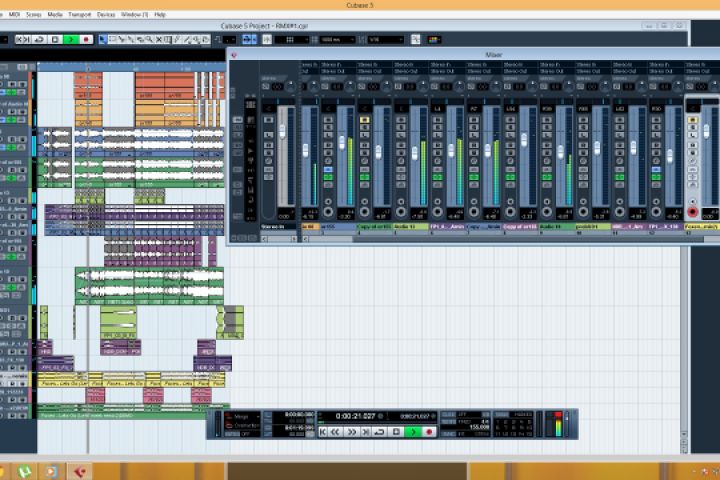The image size is (720, 480).
Task: Open uTorrent from the Windows taskbar
Action: pyautogui.click(x=25, y=472)
